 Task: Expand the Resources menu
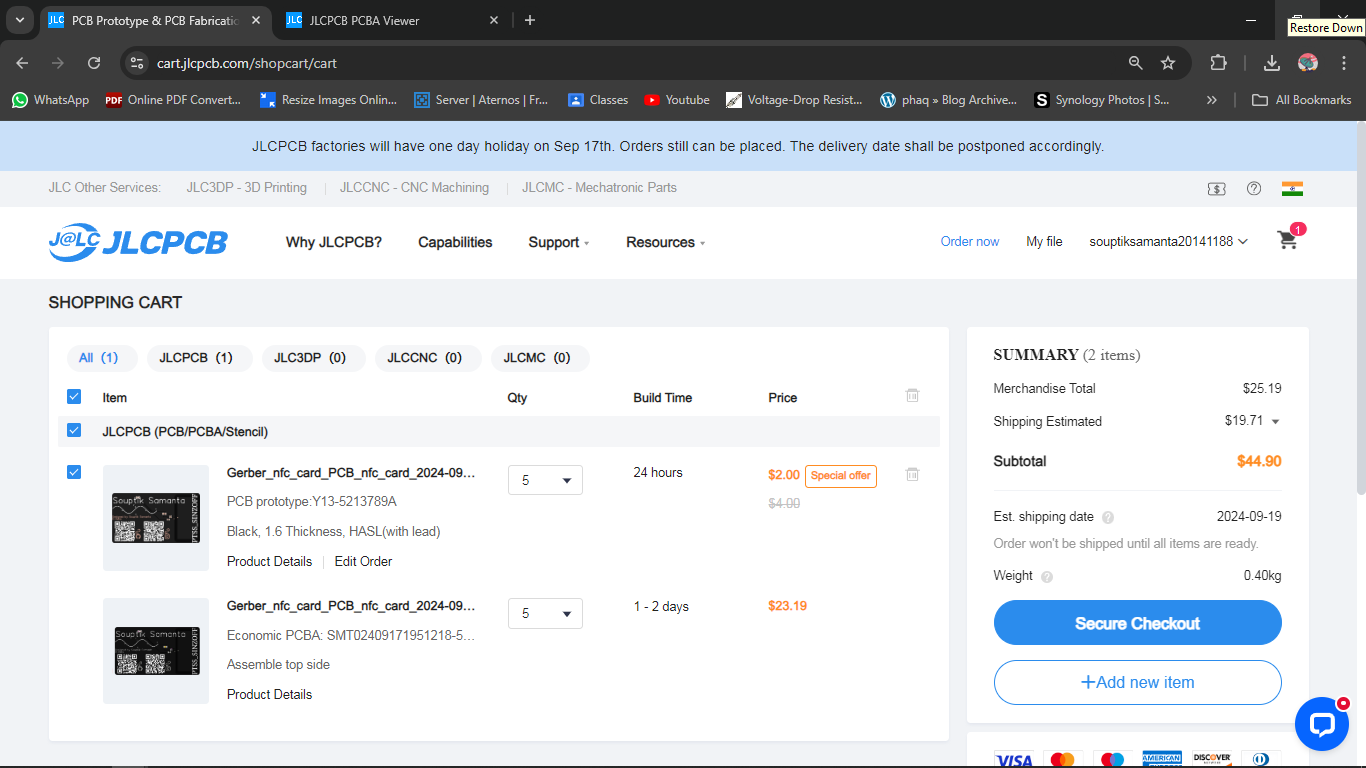pyautogui.click(x=666, y=242)
